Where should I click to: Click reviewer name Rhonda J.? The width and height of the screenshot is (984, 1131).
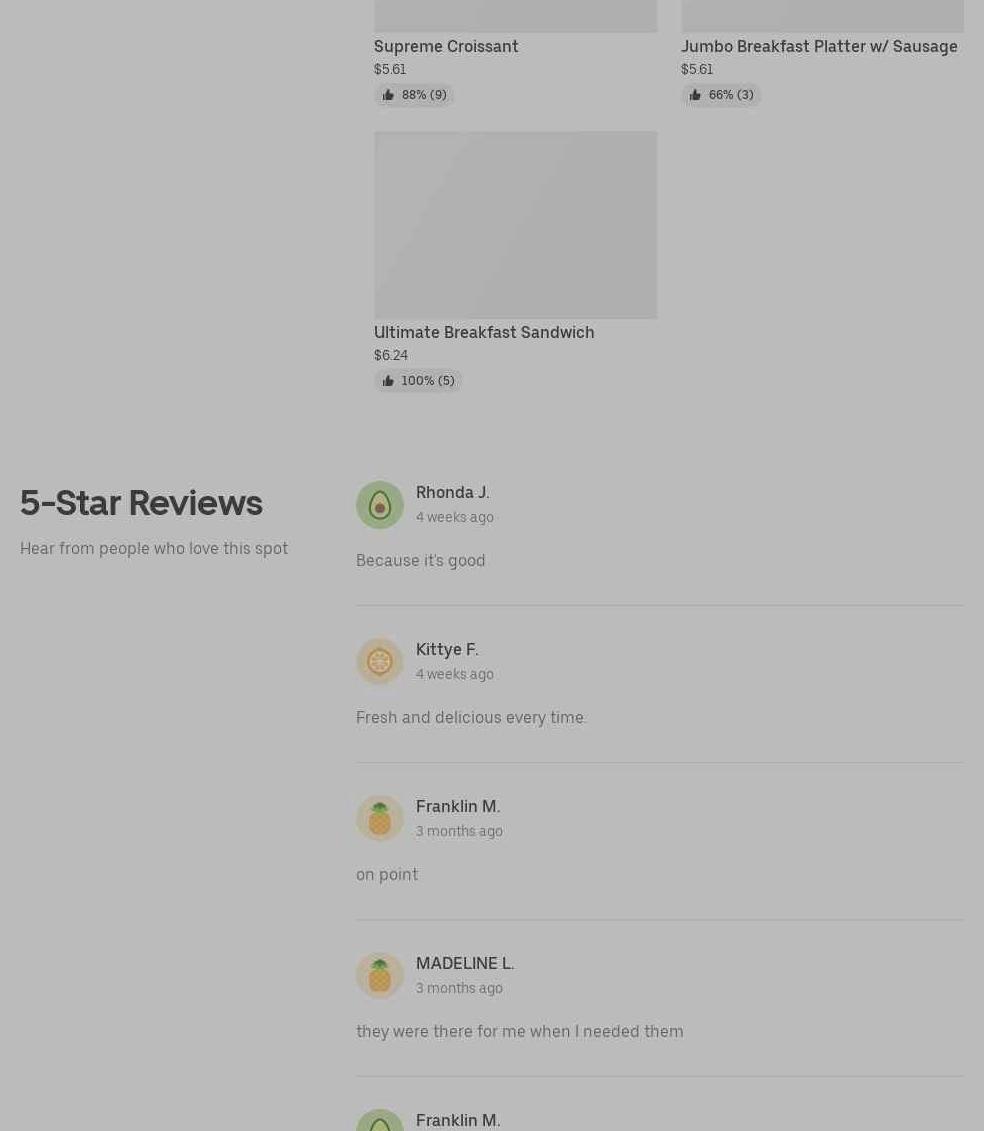[452, 493]
